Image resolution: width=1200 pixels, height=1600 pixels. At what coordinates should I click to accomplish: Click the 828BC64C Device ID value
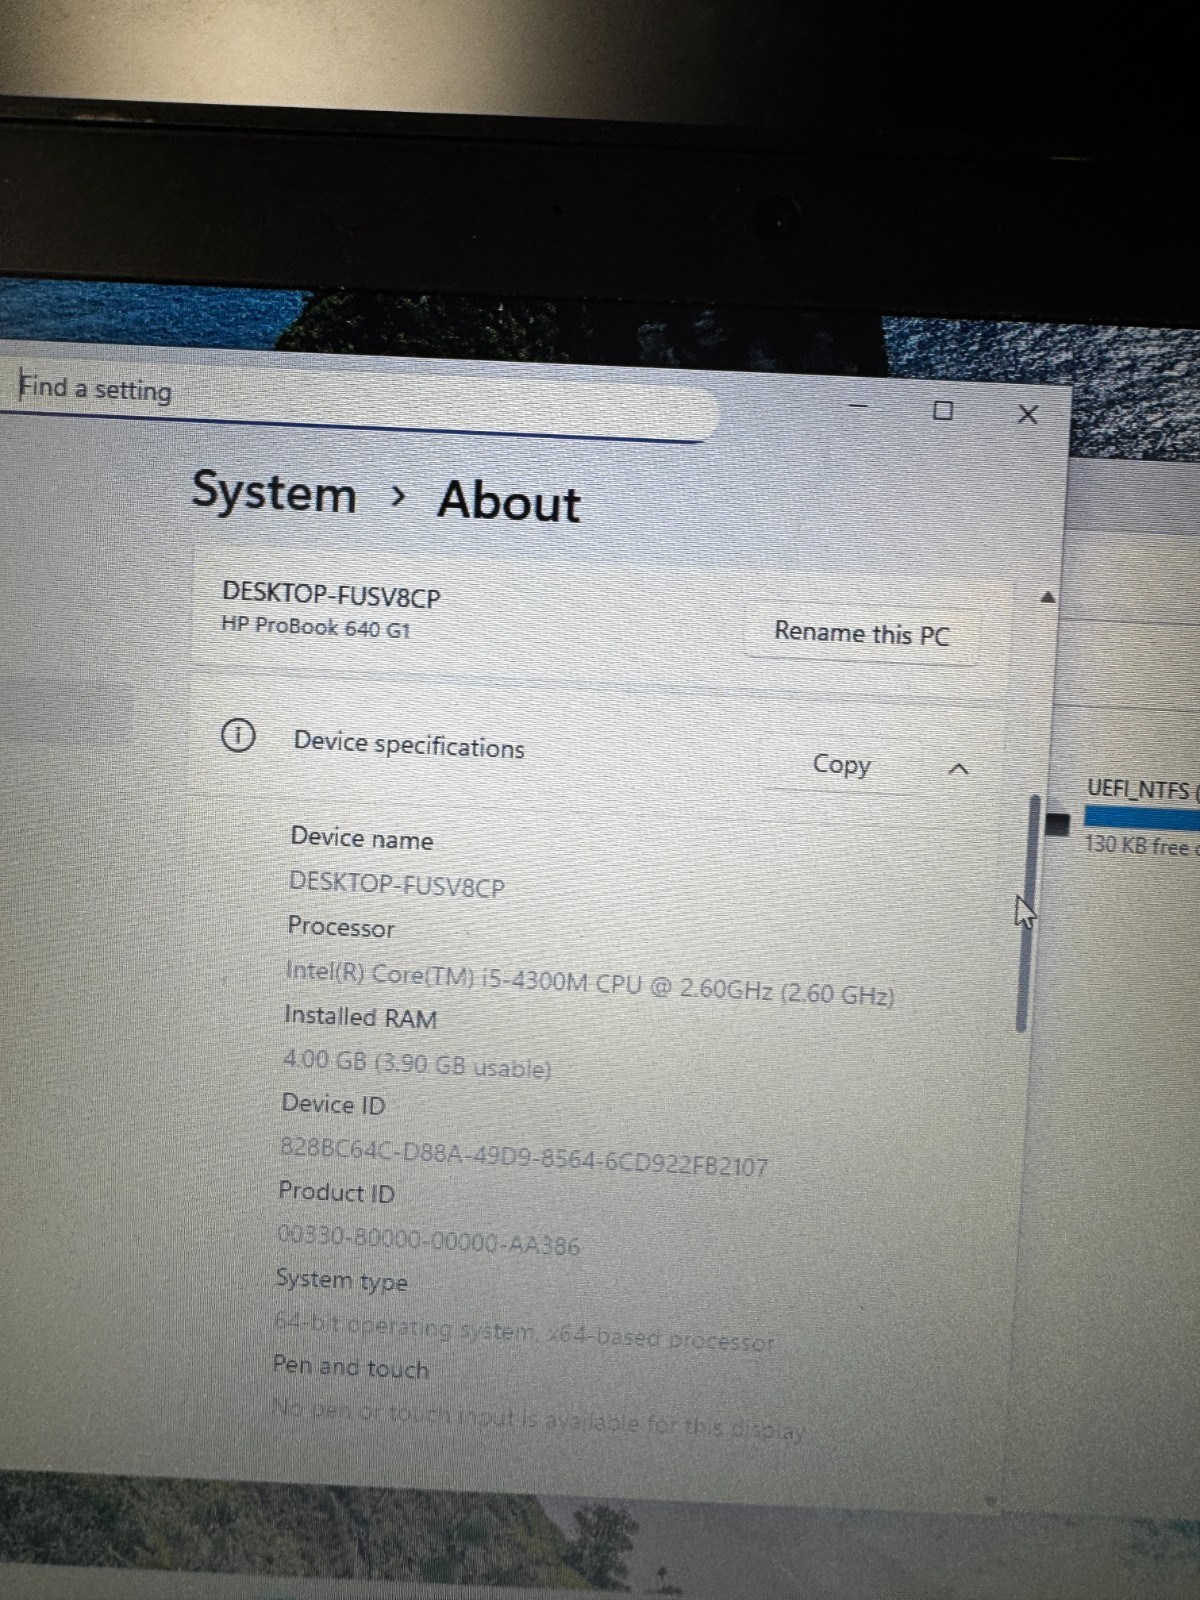pos(524,1158)
